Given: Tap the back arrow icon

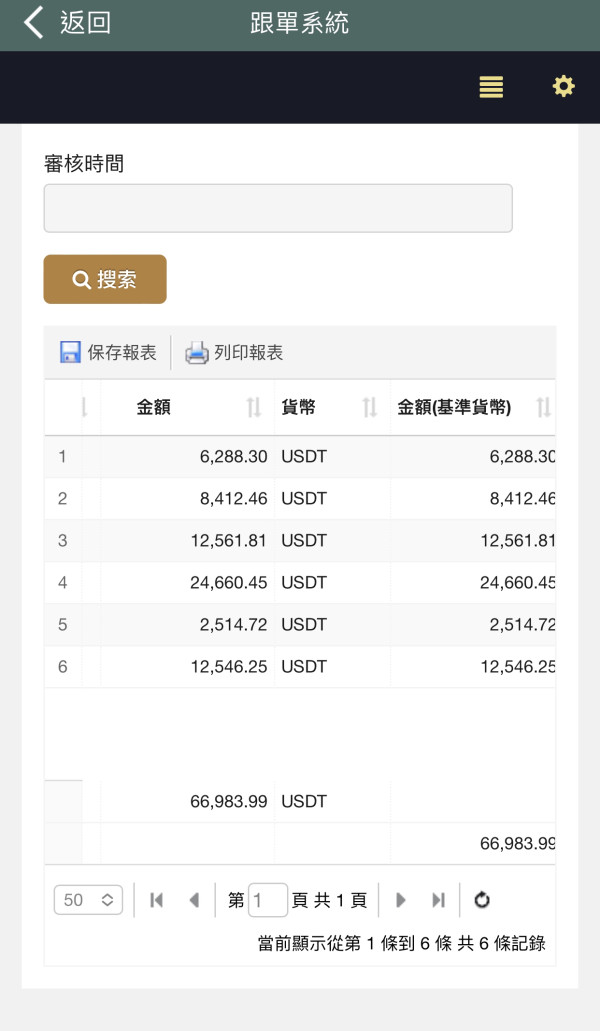Looking at the screenshot, I should coord(34,23).
